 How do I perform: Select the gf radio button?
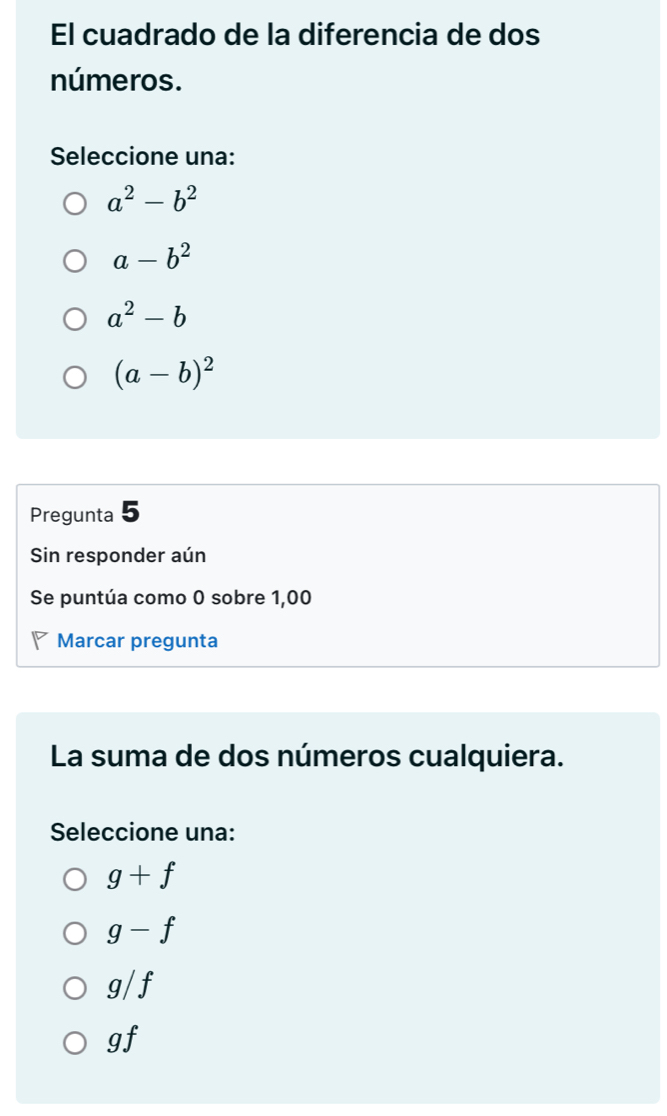76,1046
